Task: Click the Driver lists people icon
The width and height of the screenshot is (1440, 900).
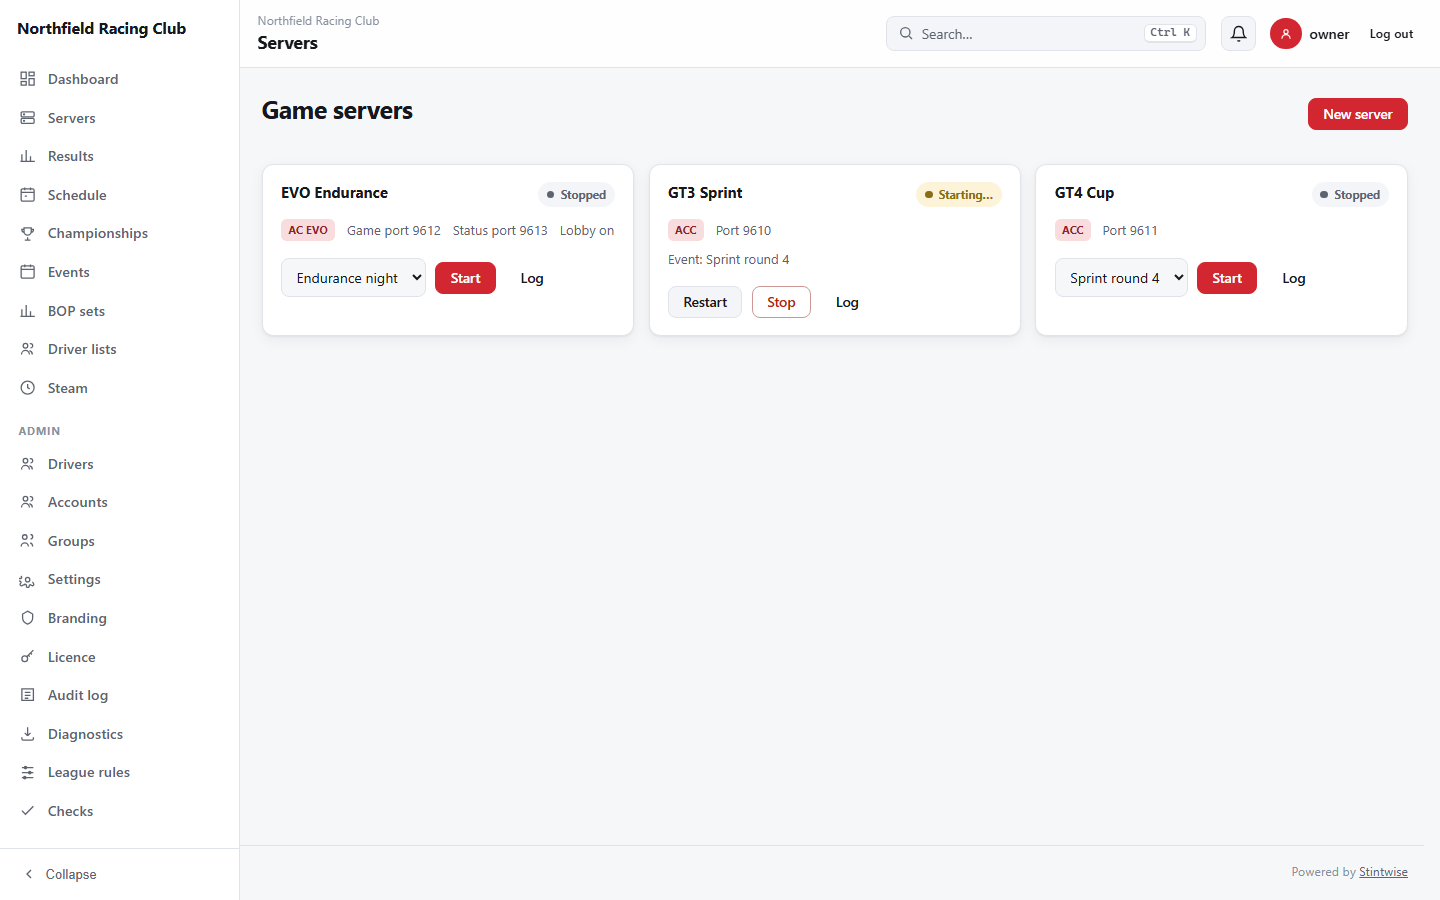Action: pyautogui.click(x=28, y=349)
